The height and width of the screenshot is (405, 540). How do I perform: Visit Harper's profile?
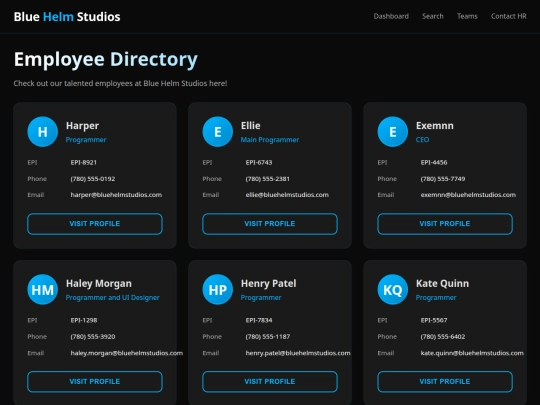tap(95, 224)
